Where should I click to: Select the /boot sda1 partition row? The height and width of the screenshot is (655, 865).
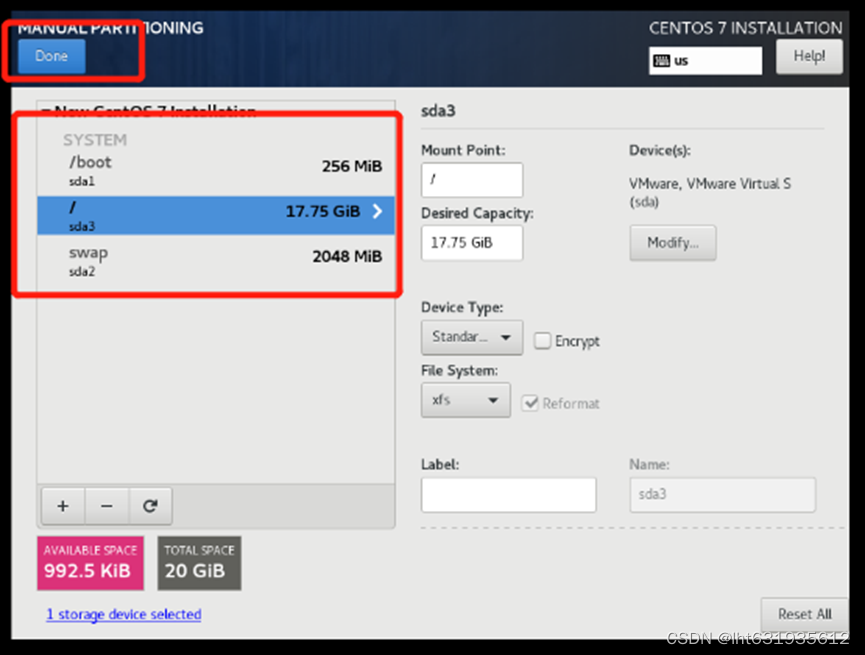[x=216, y=171]
